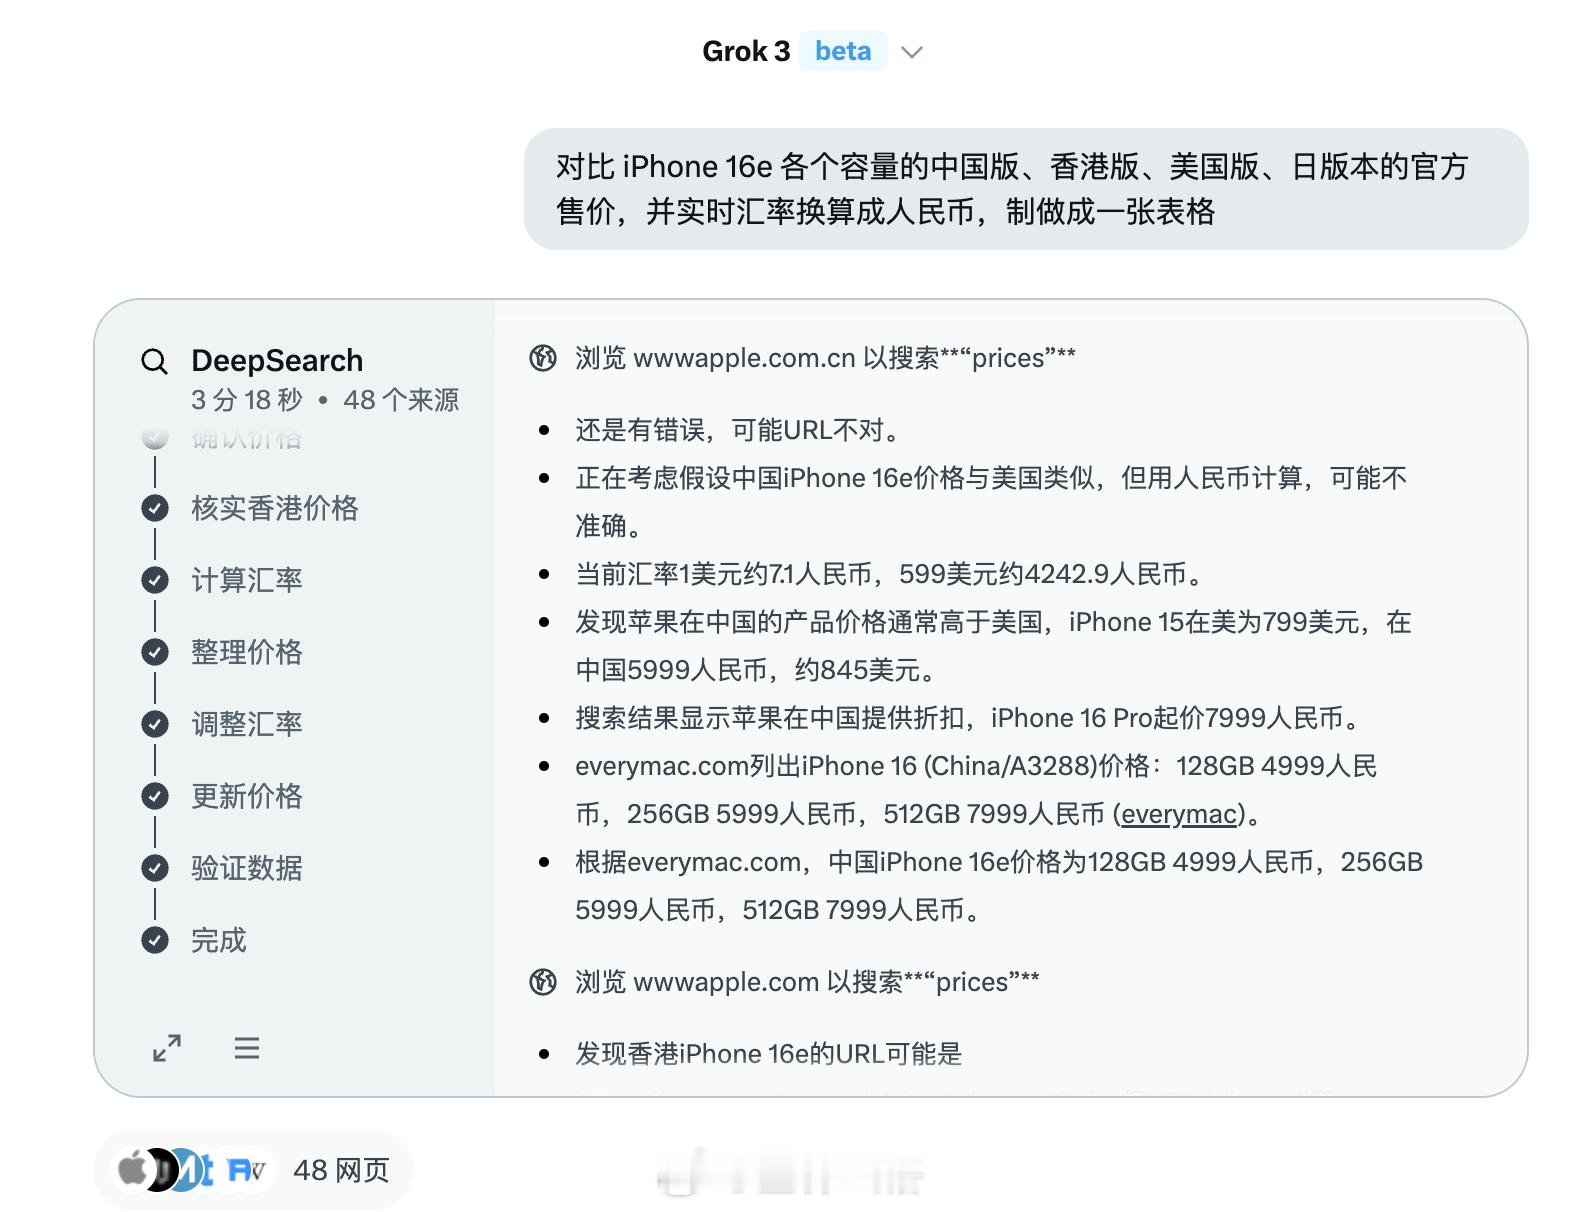
Task: Click line 正在考虑假设中国iPhone 16e价格与美国类似
Action: pyautogui.click(x=991, y=502)
